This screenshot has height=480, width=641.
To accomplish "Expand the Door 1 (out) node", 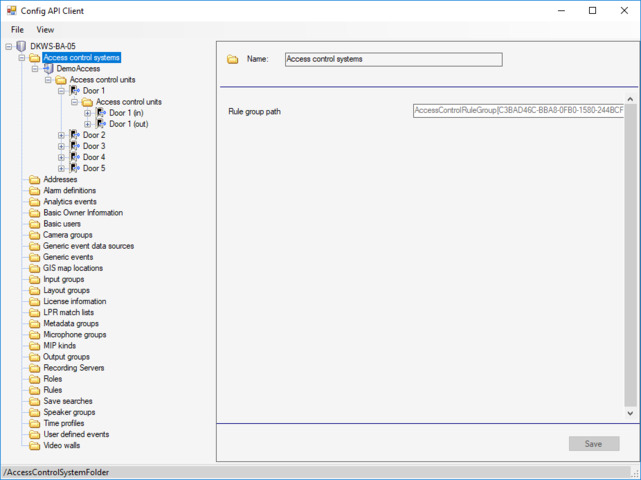I will [x=88, y=124].
